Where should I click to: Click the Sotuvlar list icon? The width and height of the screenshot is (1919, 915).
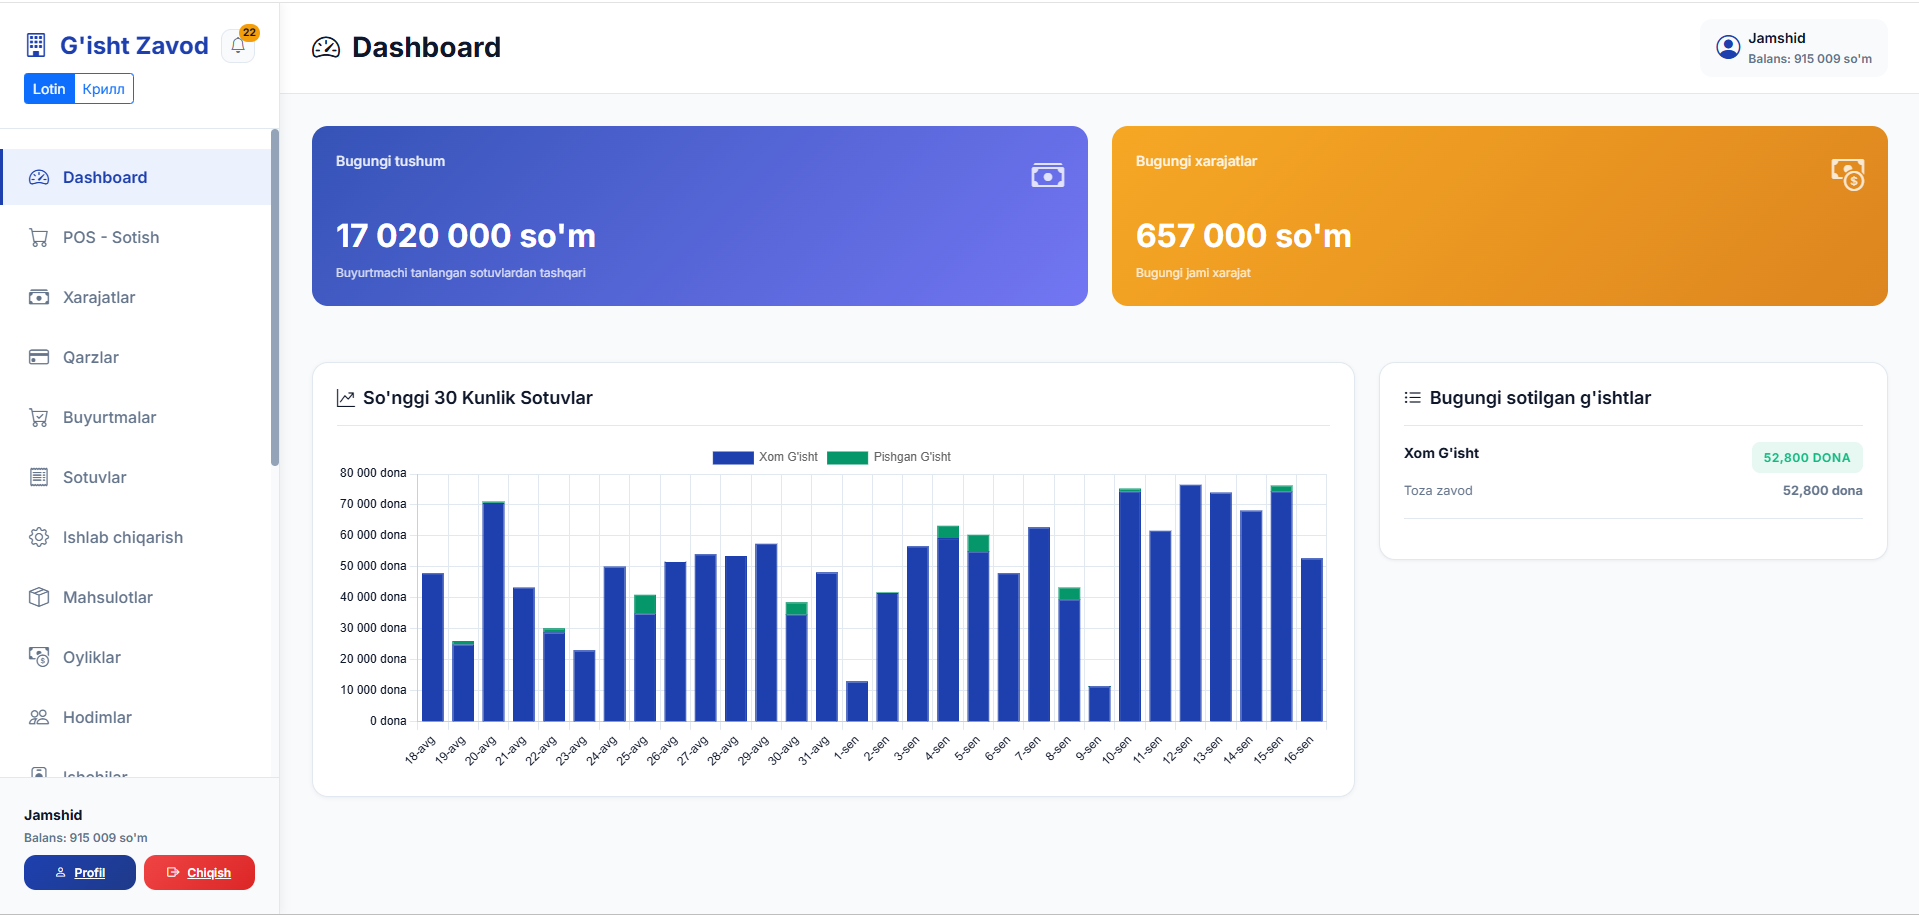tap(39, 477)
